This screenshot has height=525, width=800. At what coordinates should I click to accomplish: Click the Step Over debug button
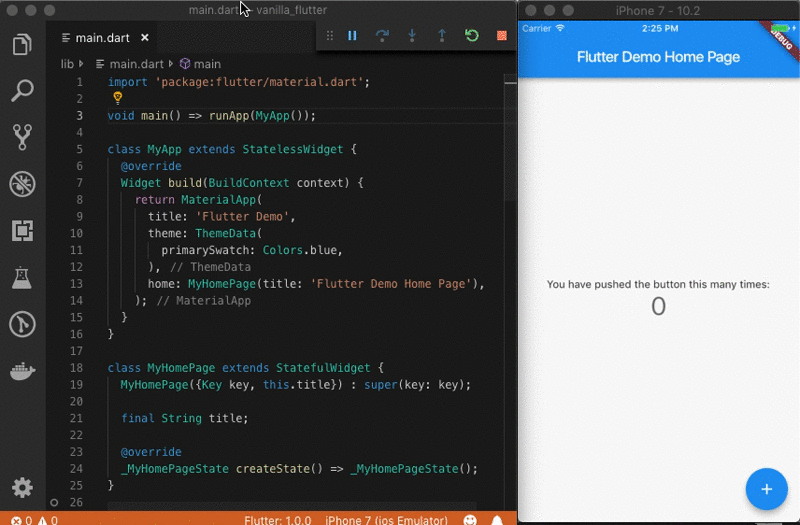coord(382,36)
